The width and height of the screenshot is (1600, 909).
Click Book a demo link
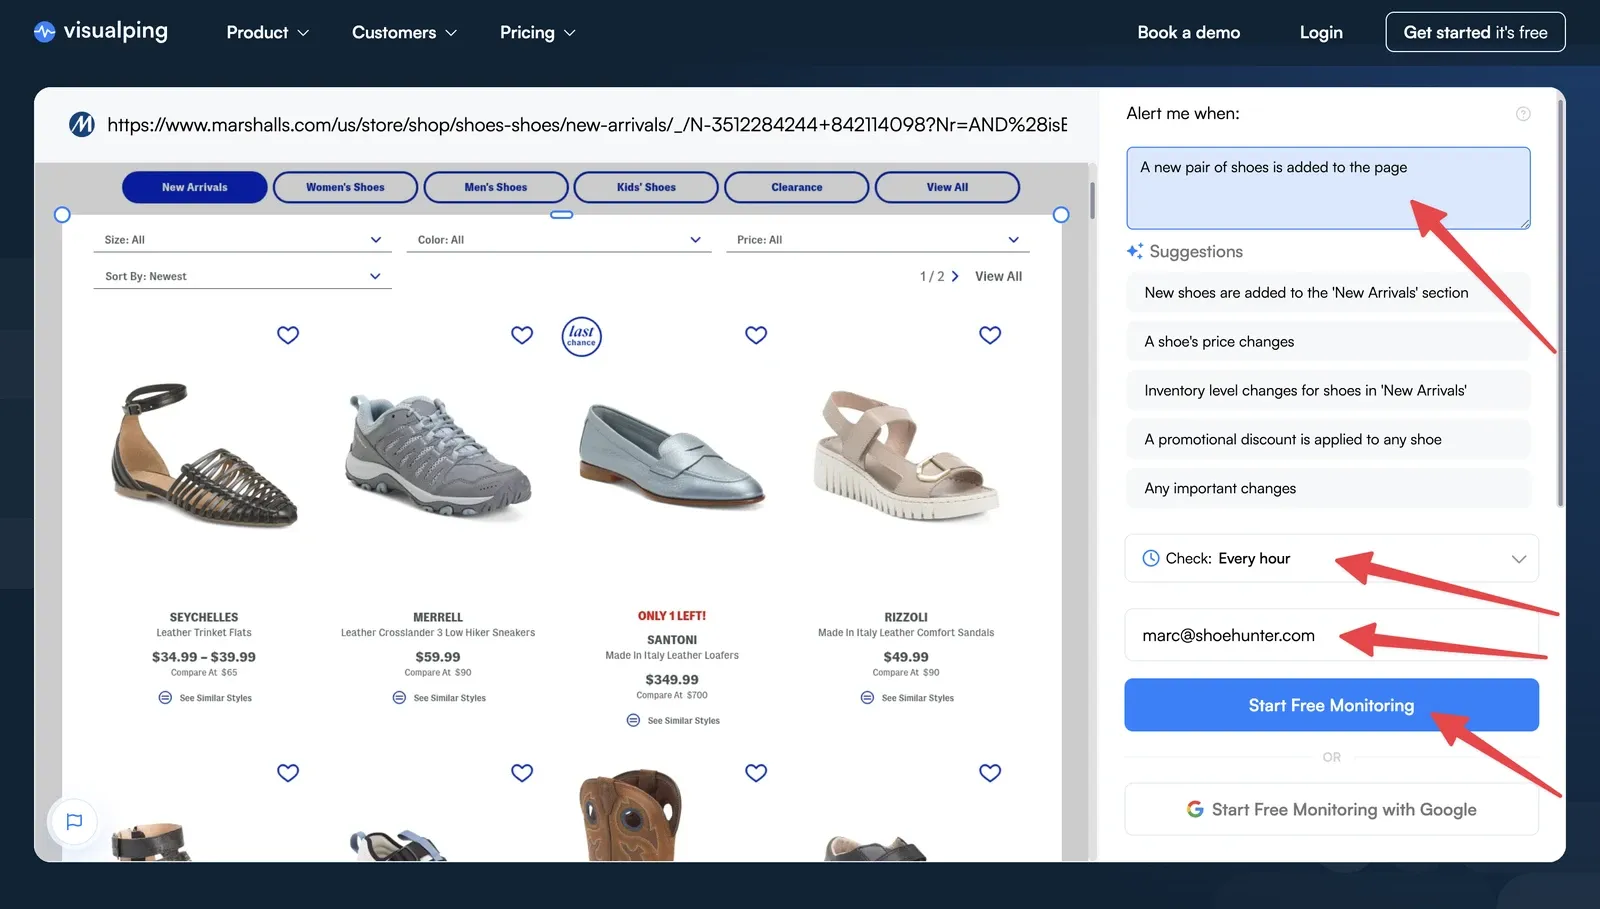(x=1188, y=32)
